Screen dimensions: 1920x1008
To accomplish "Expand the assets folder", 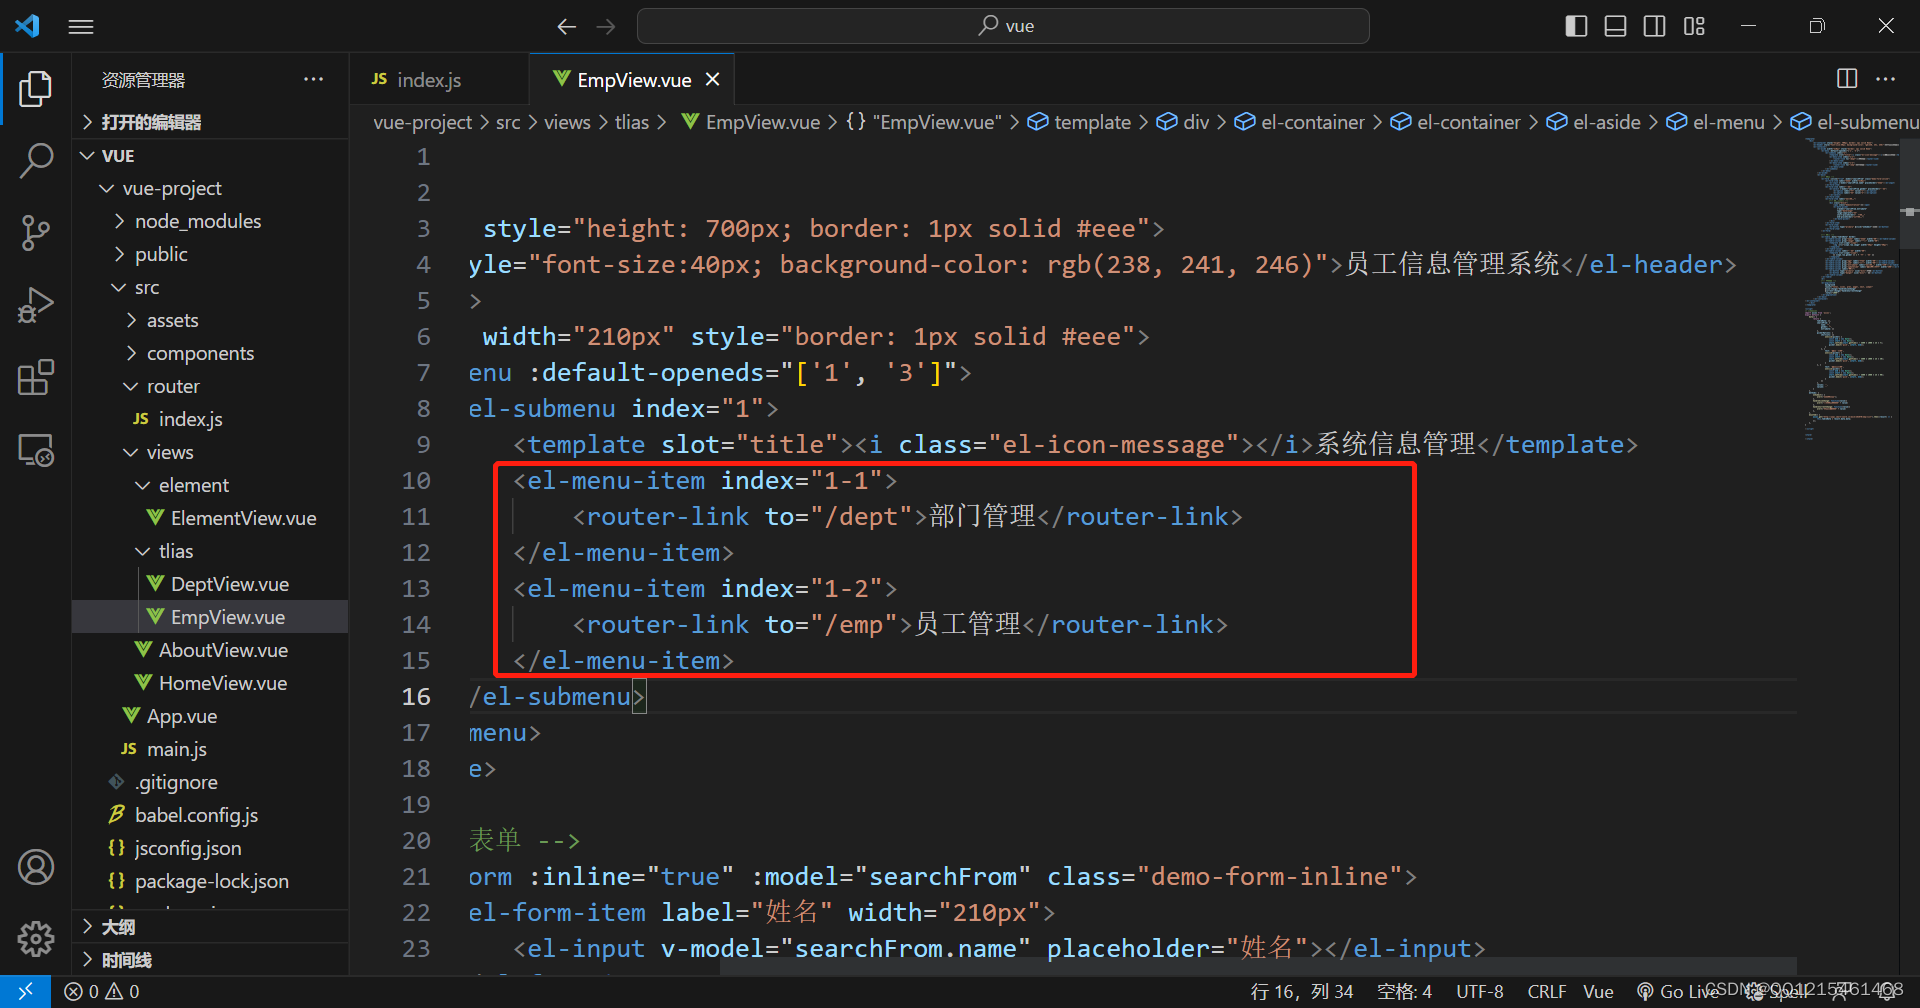I will click(x=210, y=321).
